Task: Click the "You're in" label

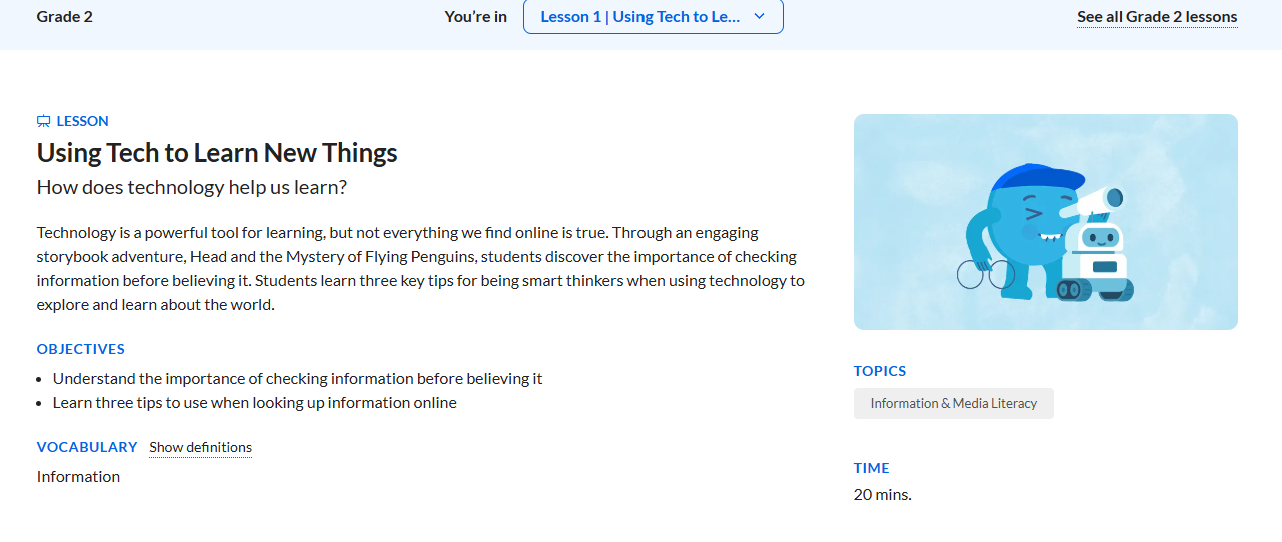Action: click(476, 17)
